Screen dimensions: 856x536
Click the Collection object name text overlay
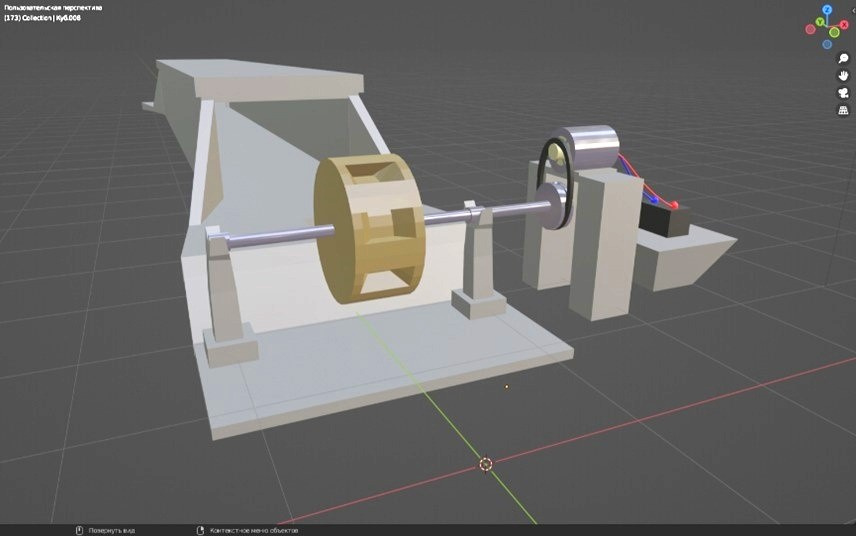40,18
